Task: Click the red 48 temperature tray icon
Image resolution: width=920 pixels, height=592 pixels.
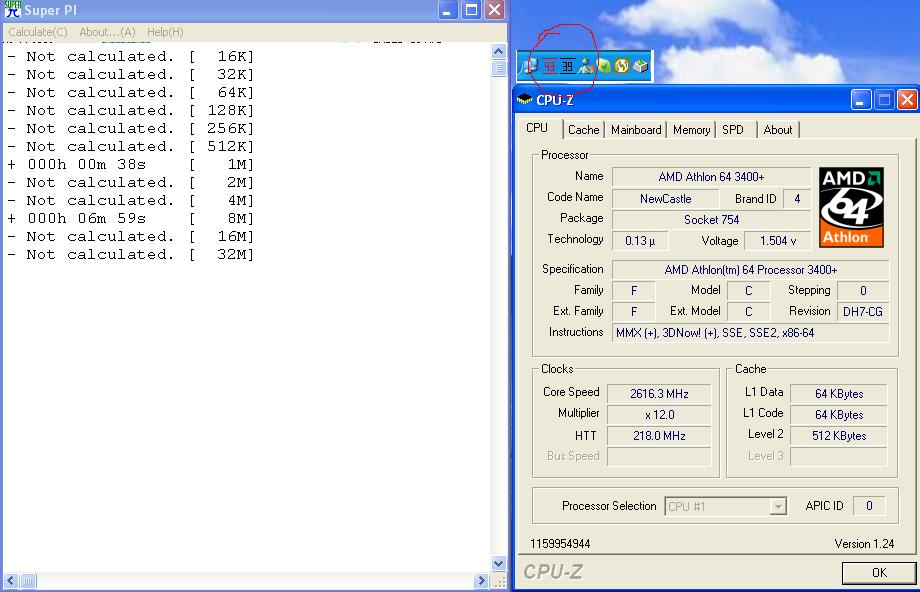Action: coord(549,66)
